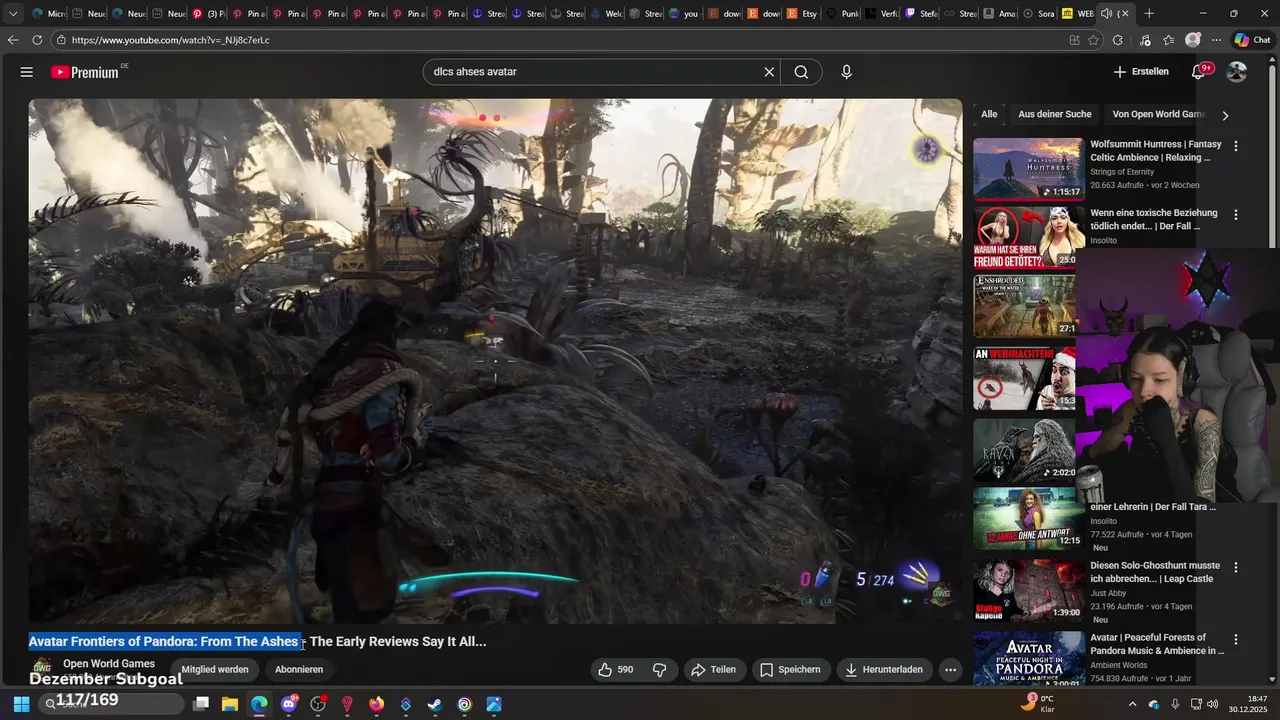The width and height of the screenshot is (1280, 720).
Task: Open Open World Games channel link
Action: pos(109,664)
